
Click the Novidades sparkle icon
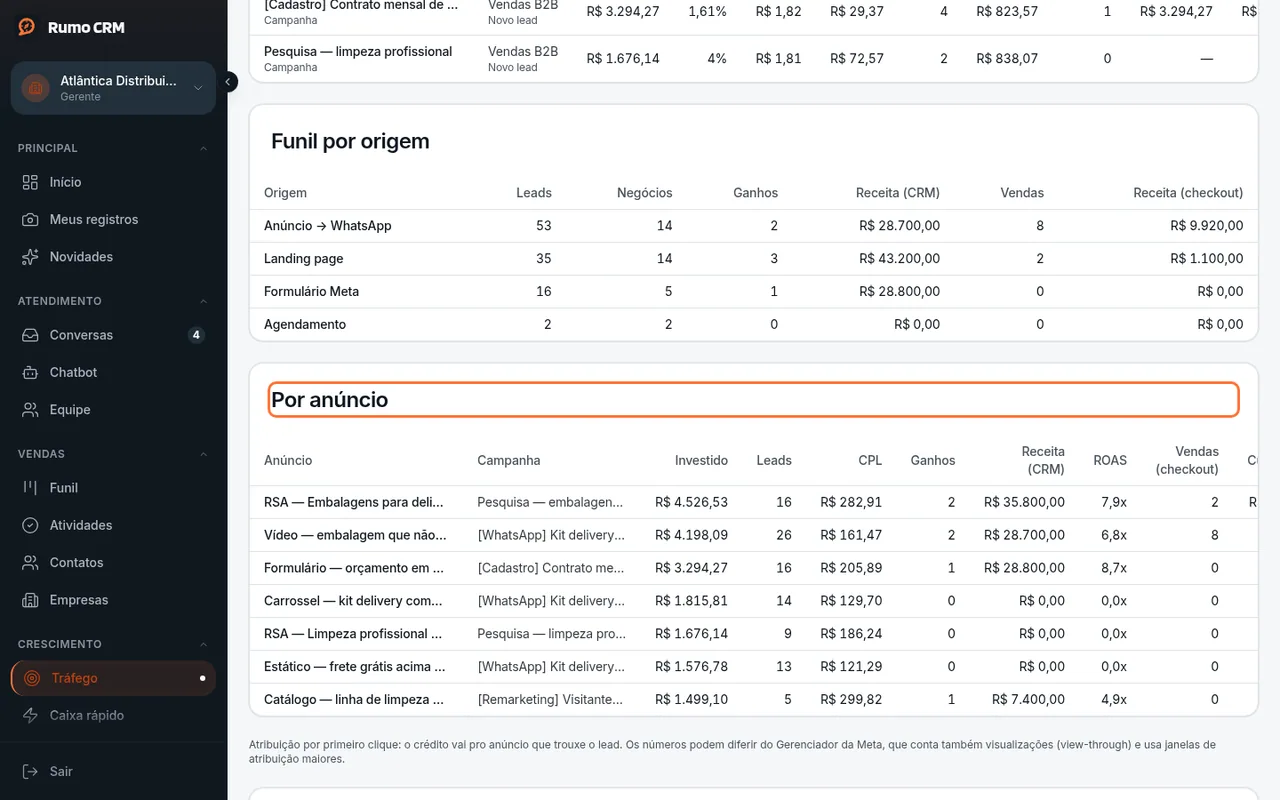31,257
